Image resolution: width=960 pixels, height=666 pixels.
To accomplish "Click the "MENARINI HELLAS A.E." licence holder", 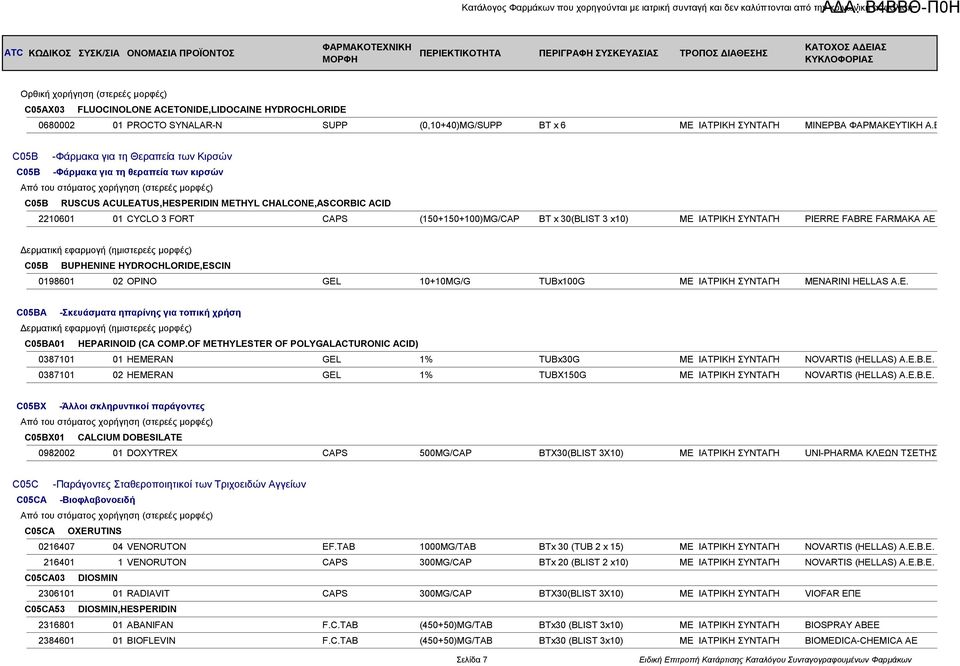I will tap(856, 282).
